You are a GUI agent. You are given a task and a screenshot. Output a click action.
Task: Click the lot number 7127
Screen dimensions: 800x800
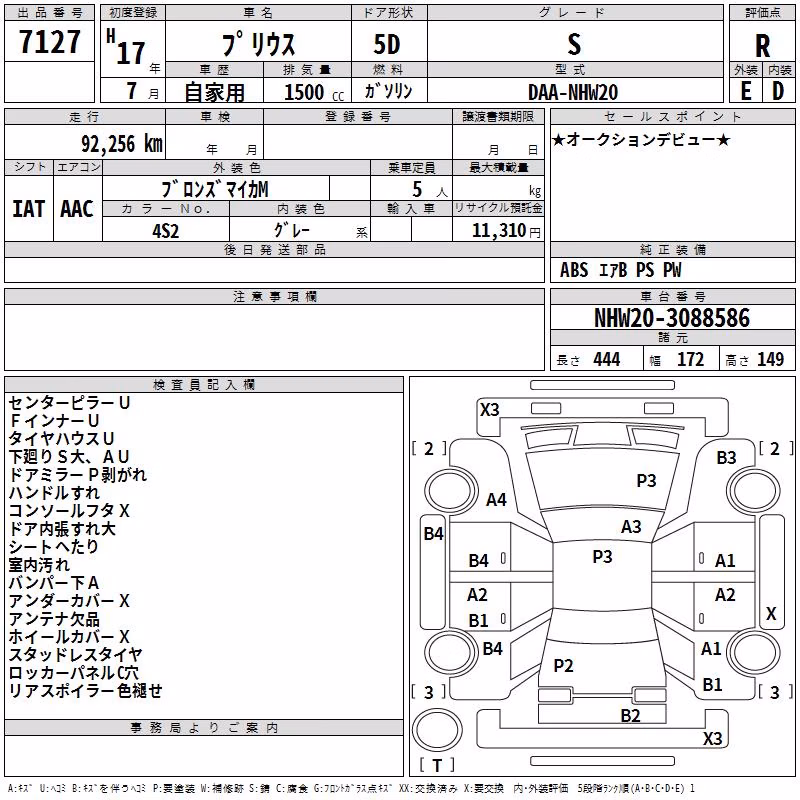coord(49,42)
